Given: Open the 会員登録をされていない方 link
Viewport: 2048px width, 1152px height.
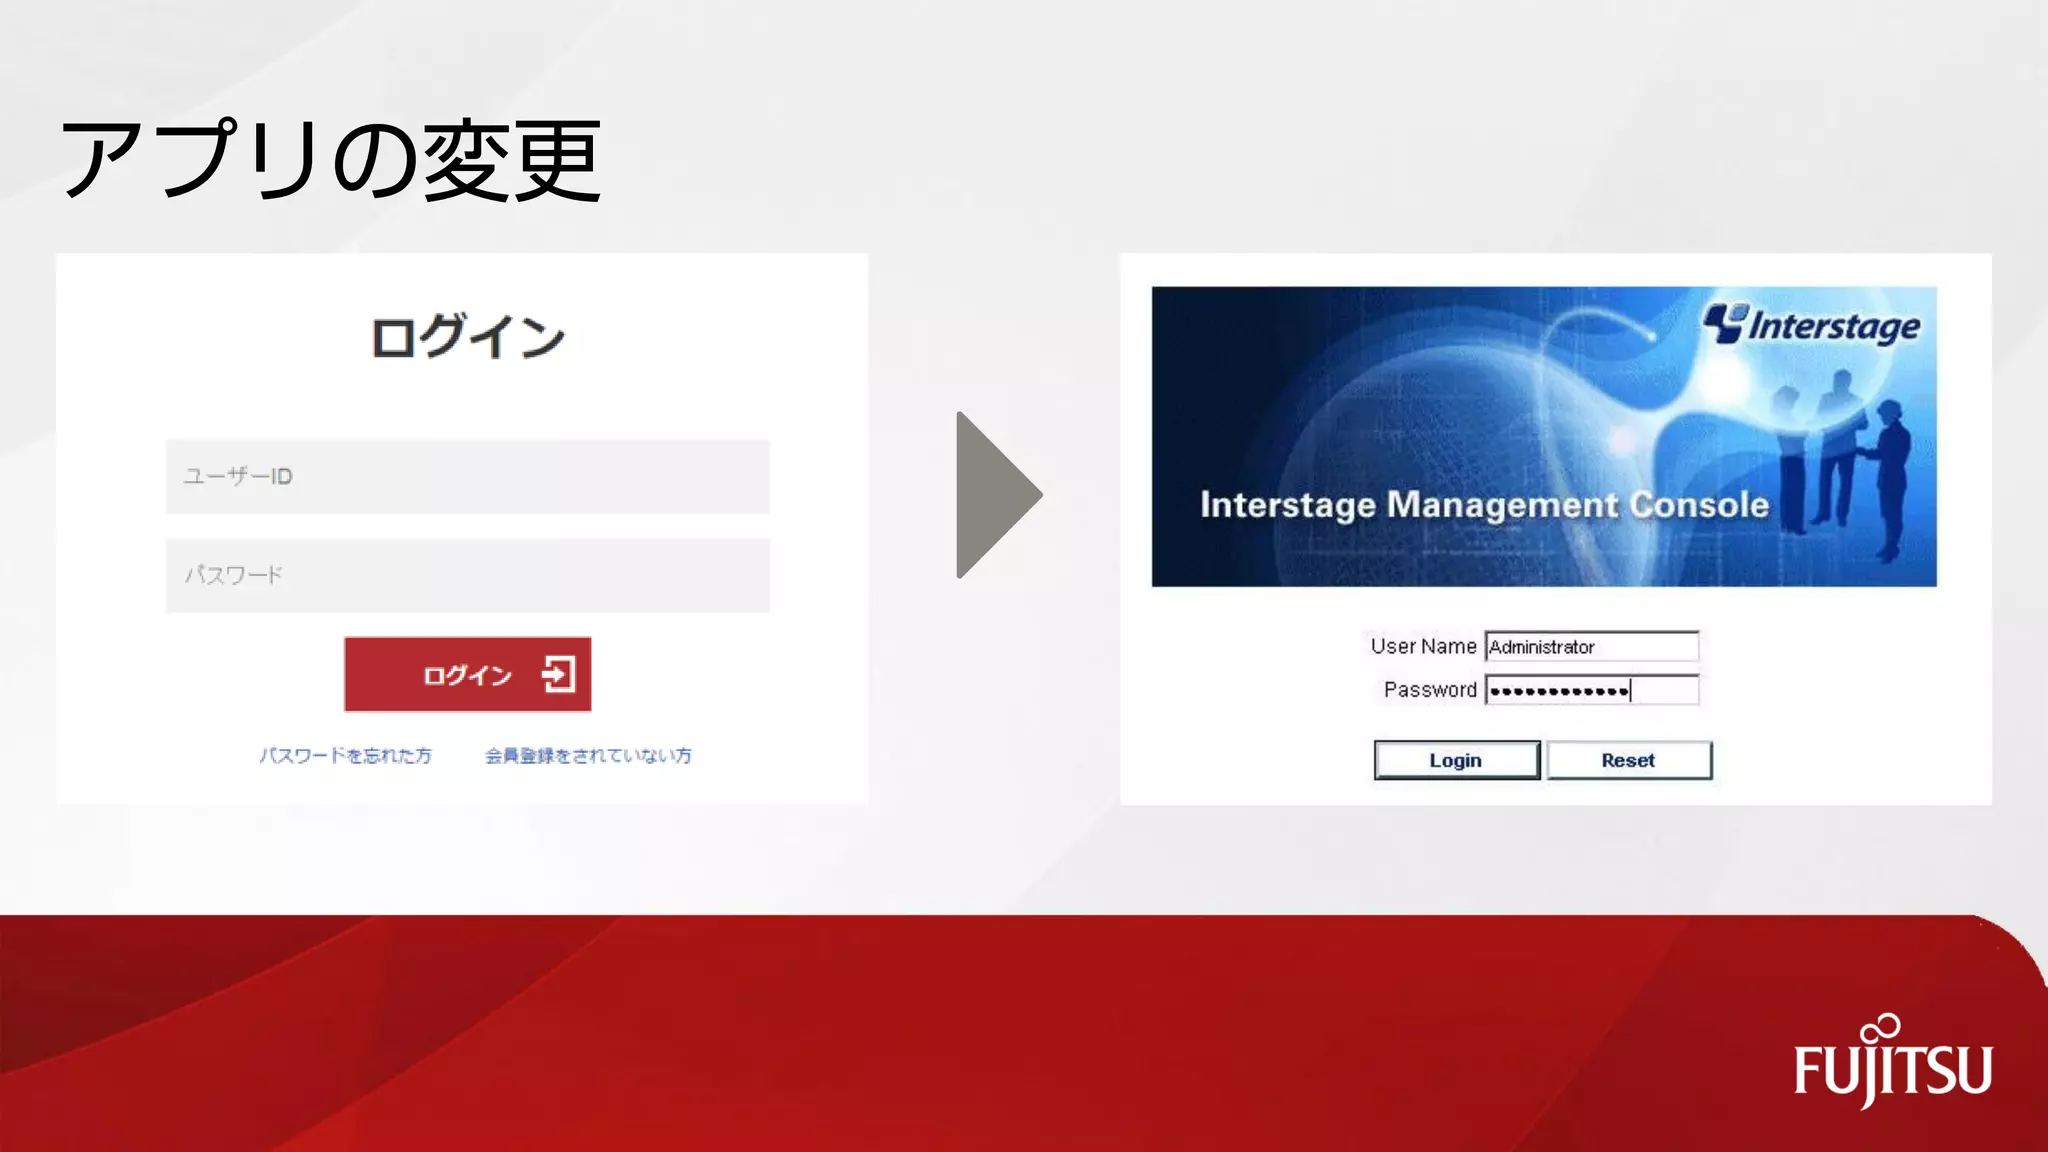Looking at the screenshot, I should point(588,755).
